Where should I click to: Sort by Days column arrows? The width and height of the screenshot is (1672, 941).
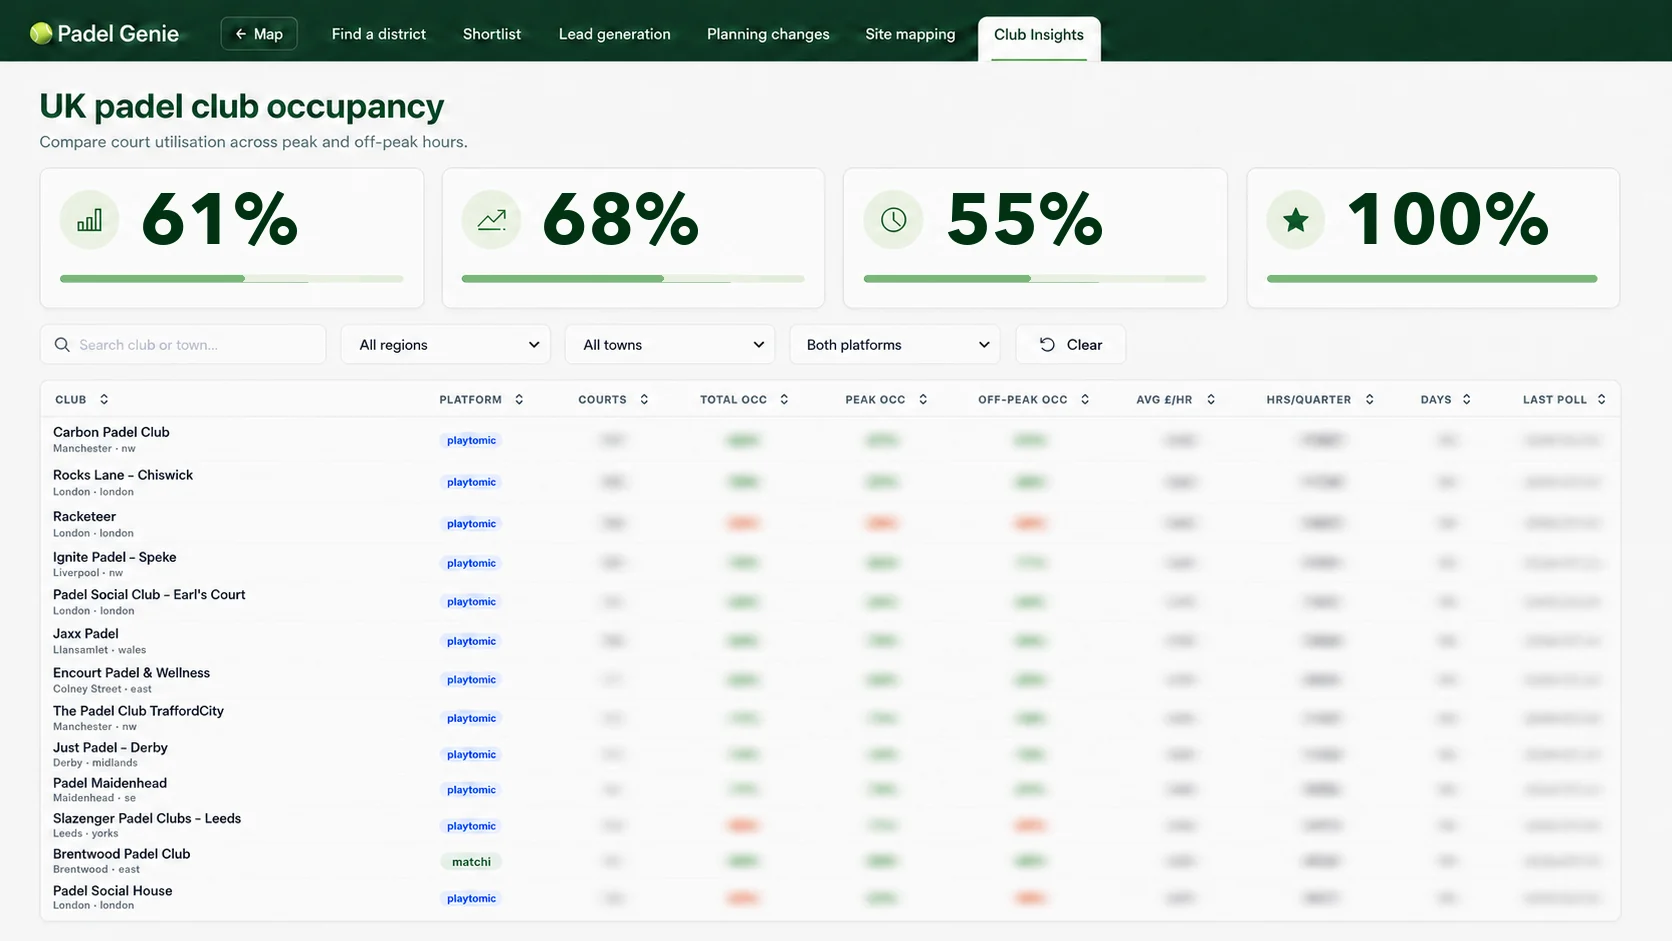point(1467,400)
